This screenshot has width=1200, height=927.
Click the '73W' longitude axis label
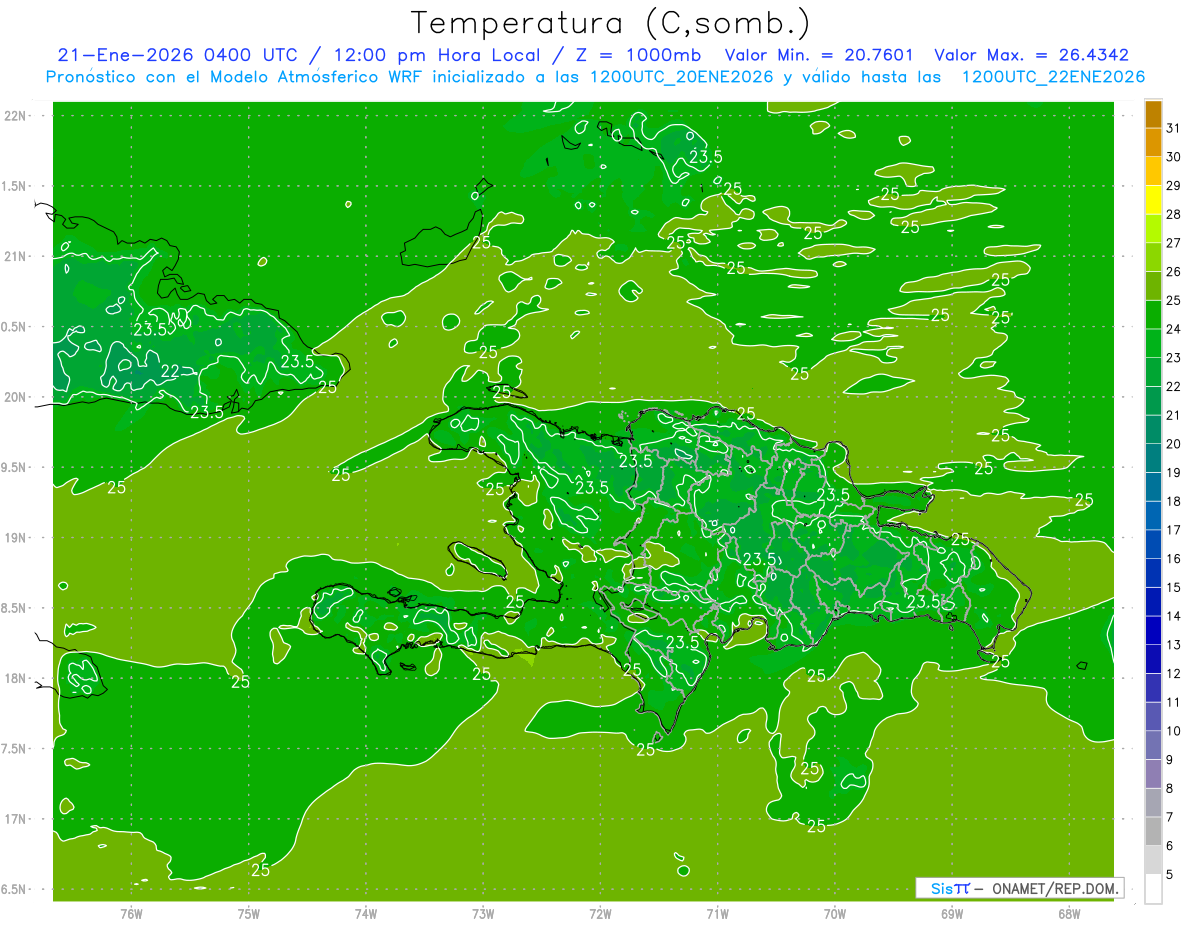click(x=483, y=913)
